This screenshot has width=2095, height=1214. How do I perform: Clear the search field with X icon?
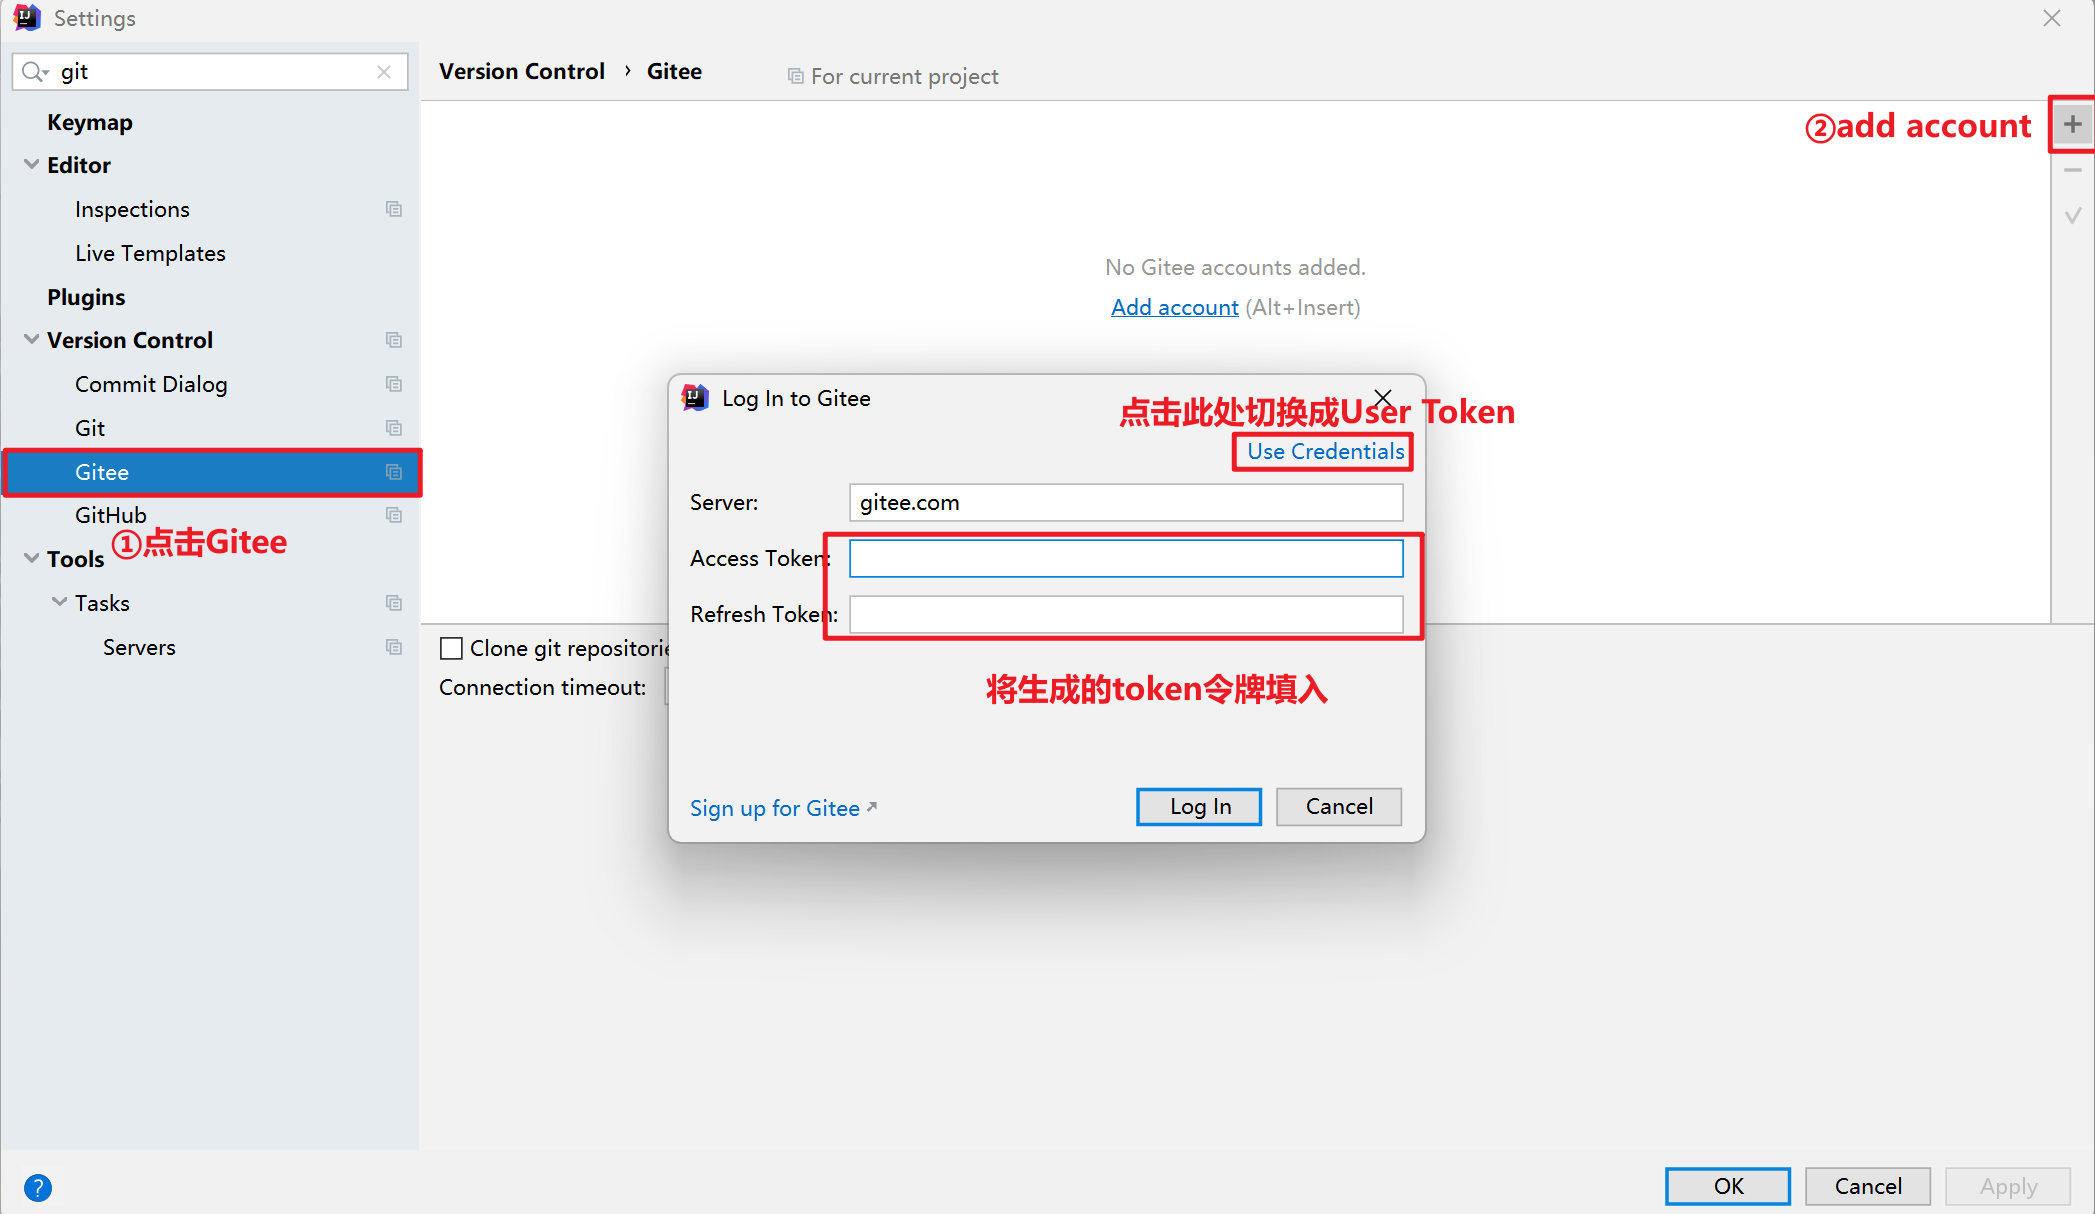point(384,72)
